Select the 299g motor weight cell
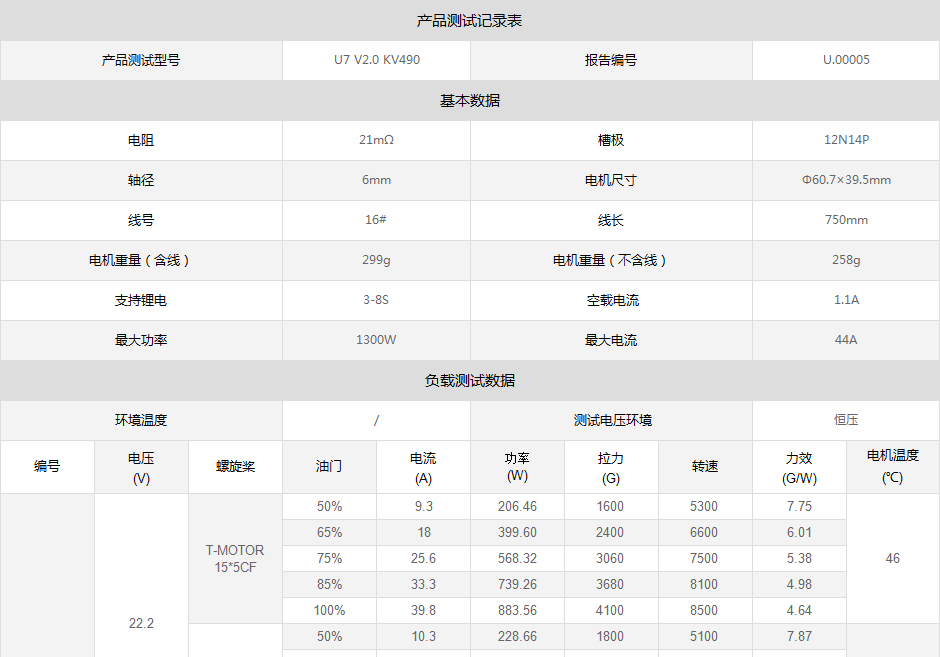Viewport: 940px width, 657px height. coord(376,260)
